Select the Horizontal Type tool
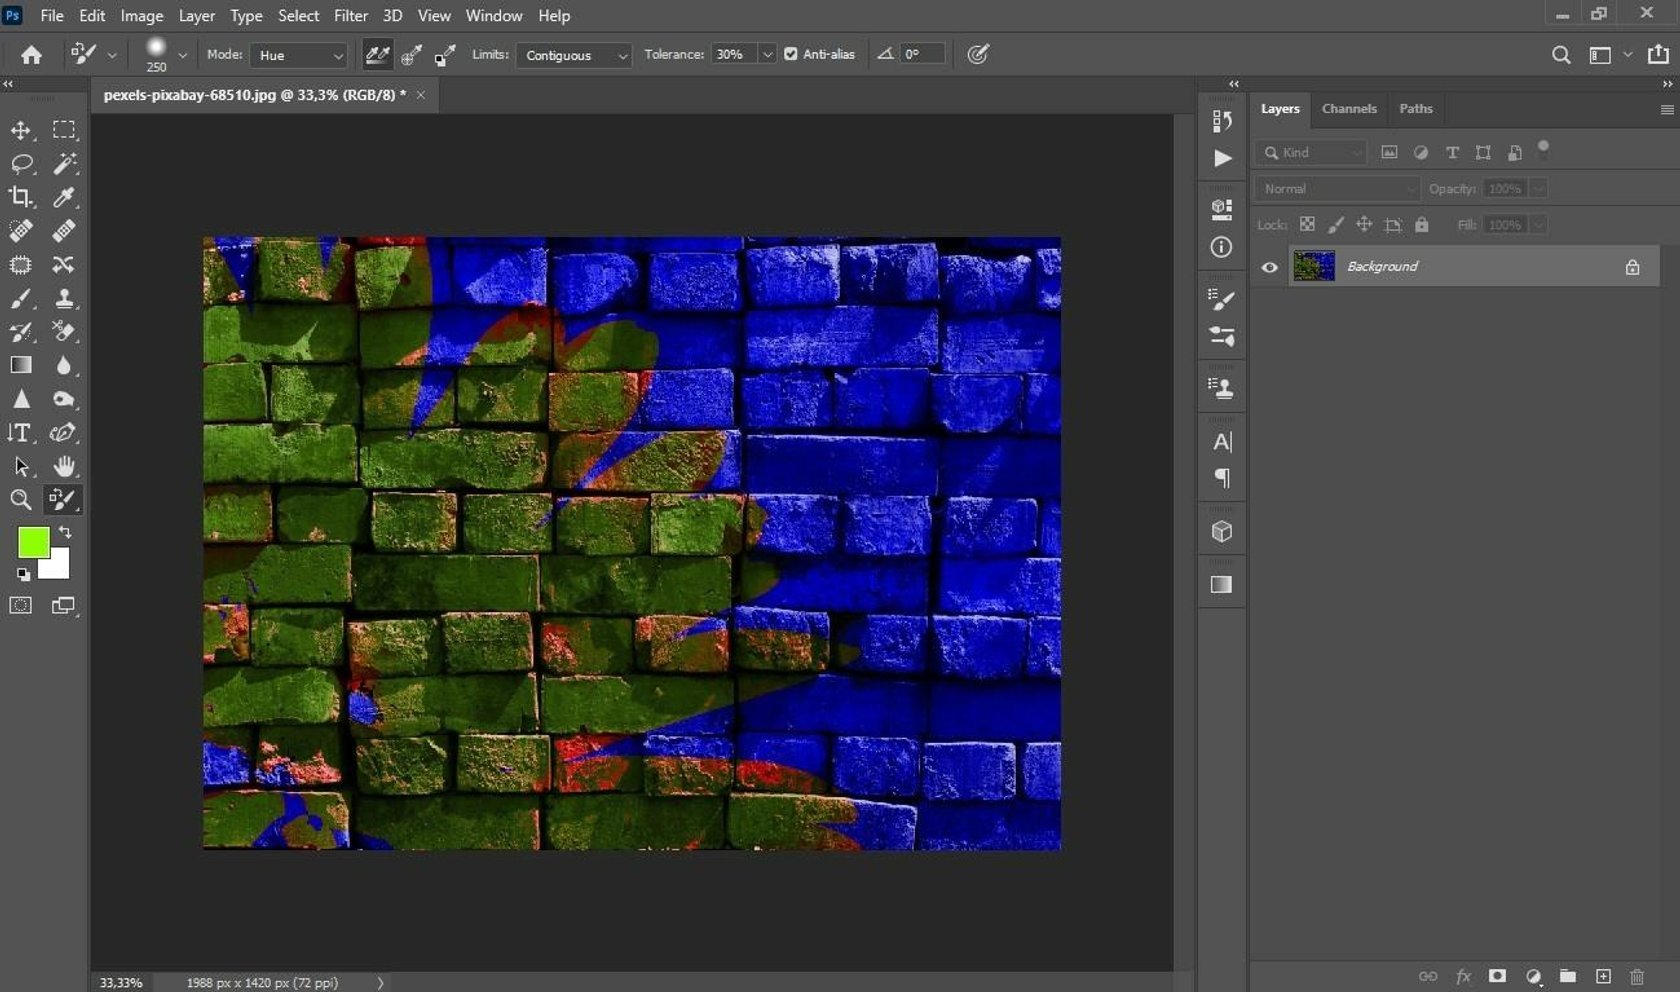Image resolution: width=1680 pixels, height=992 pixels. click(20, 432)
